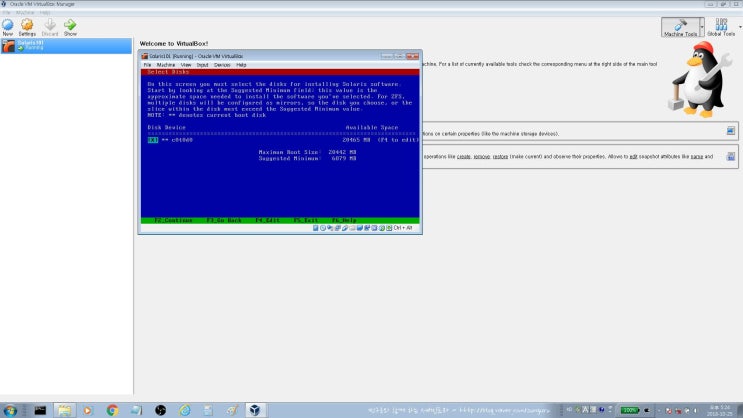Screen dimensions: 743x418
Task: Click the 'create' link in snapshots description
Action: click(463, 156)
